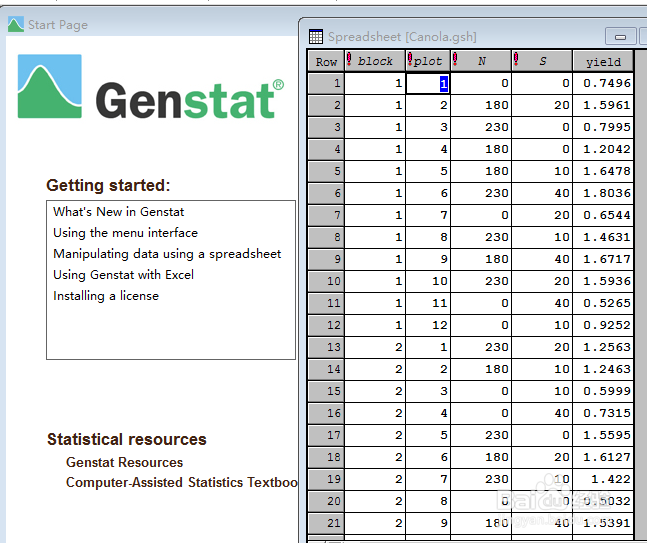Click the Genstat logo on Start Page
The height and width of the screenshot is (543, 647).
point(151,86)
